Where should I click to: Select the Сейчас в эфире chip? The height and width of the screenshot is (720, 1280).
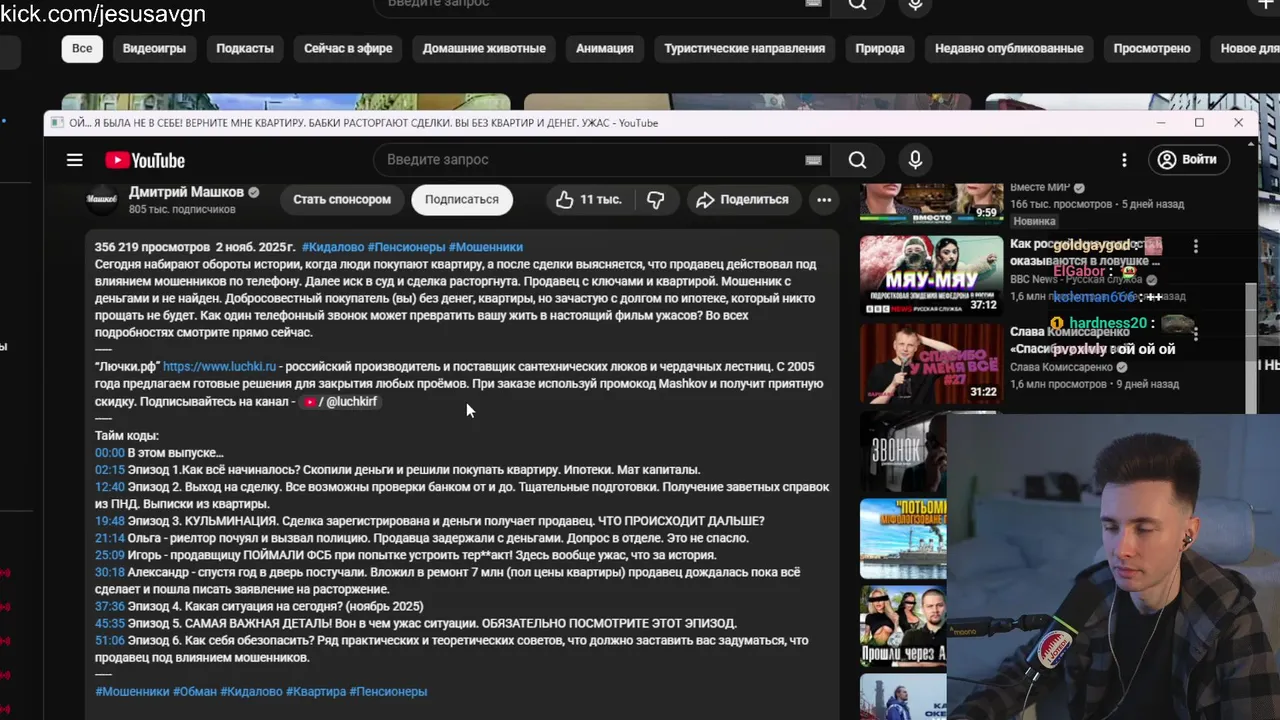coord(348,48)
